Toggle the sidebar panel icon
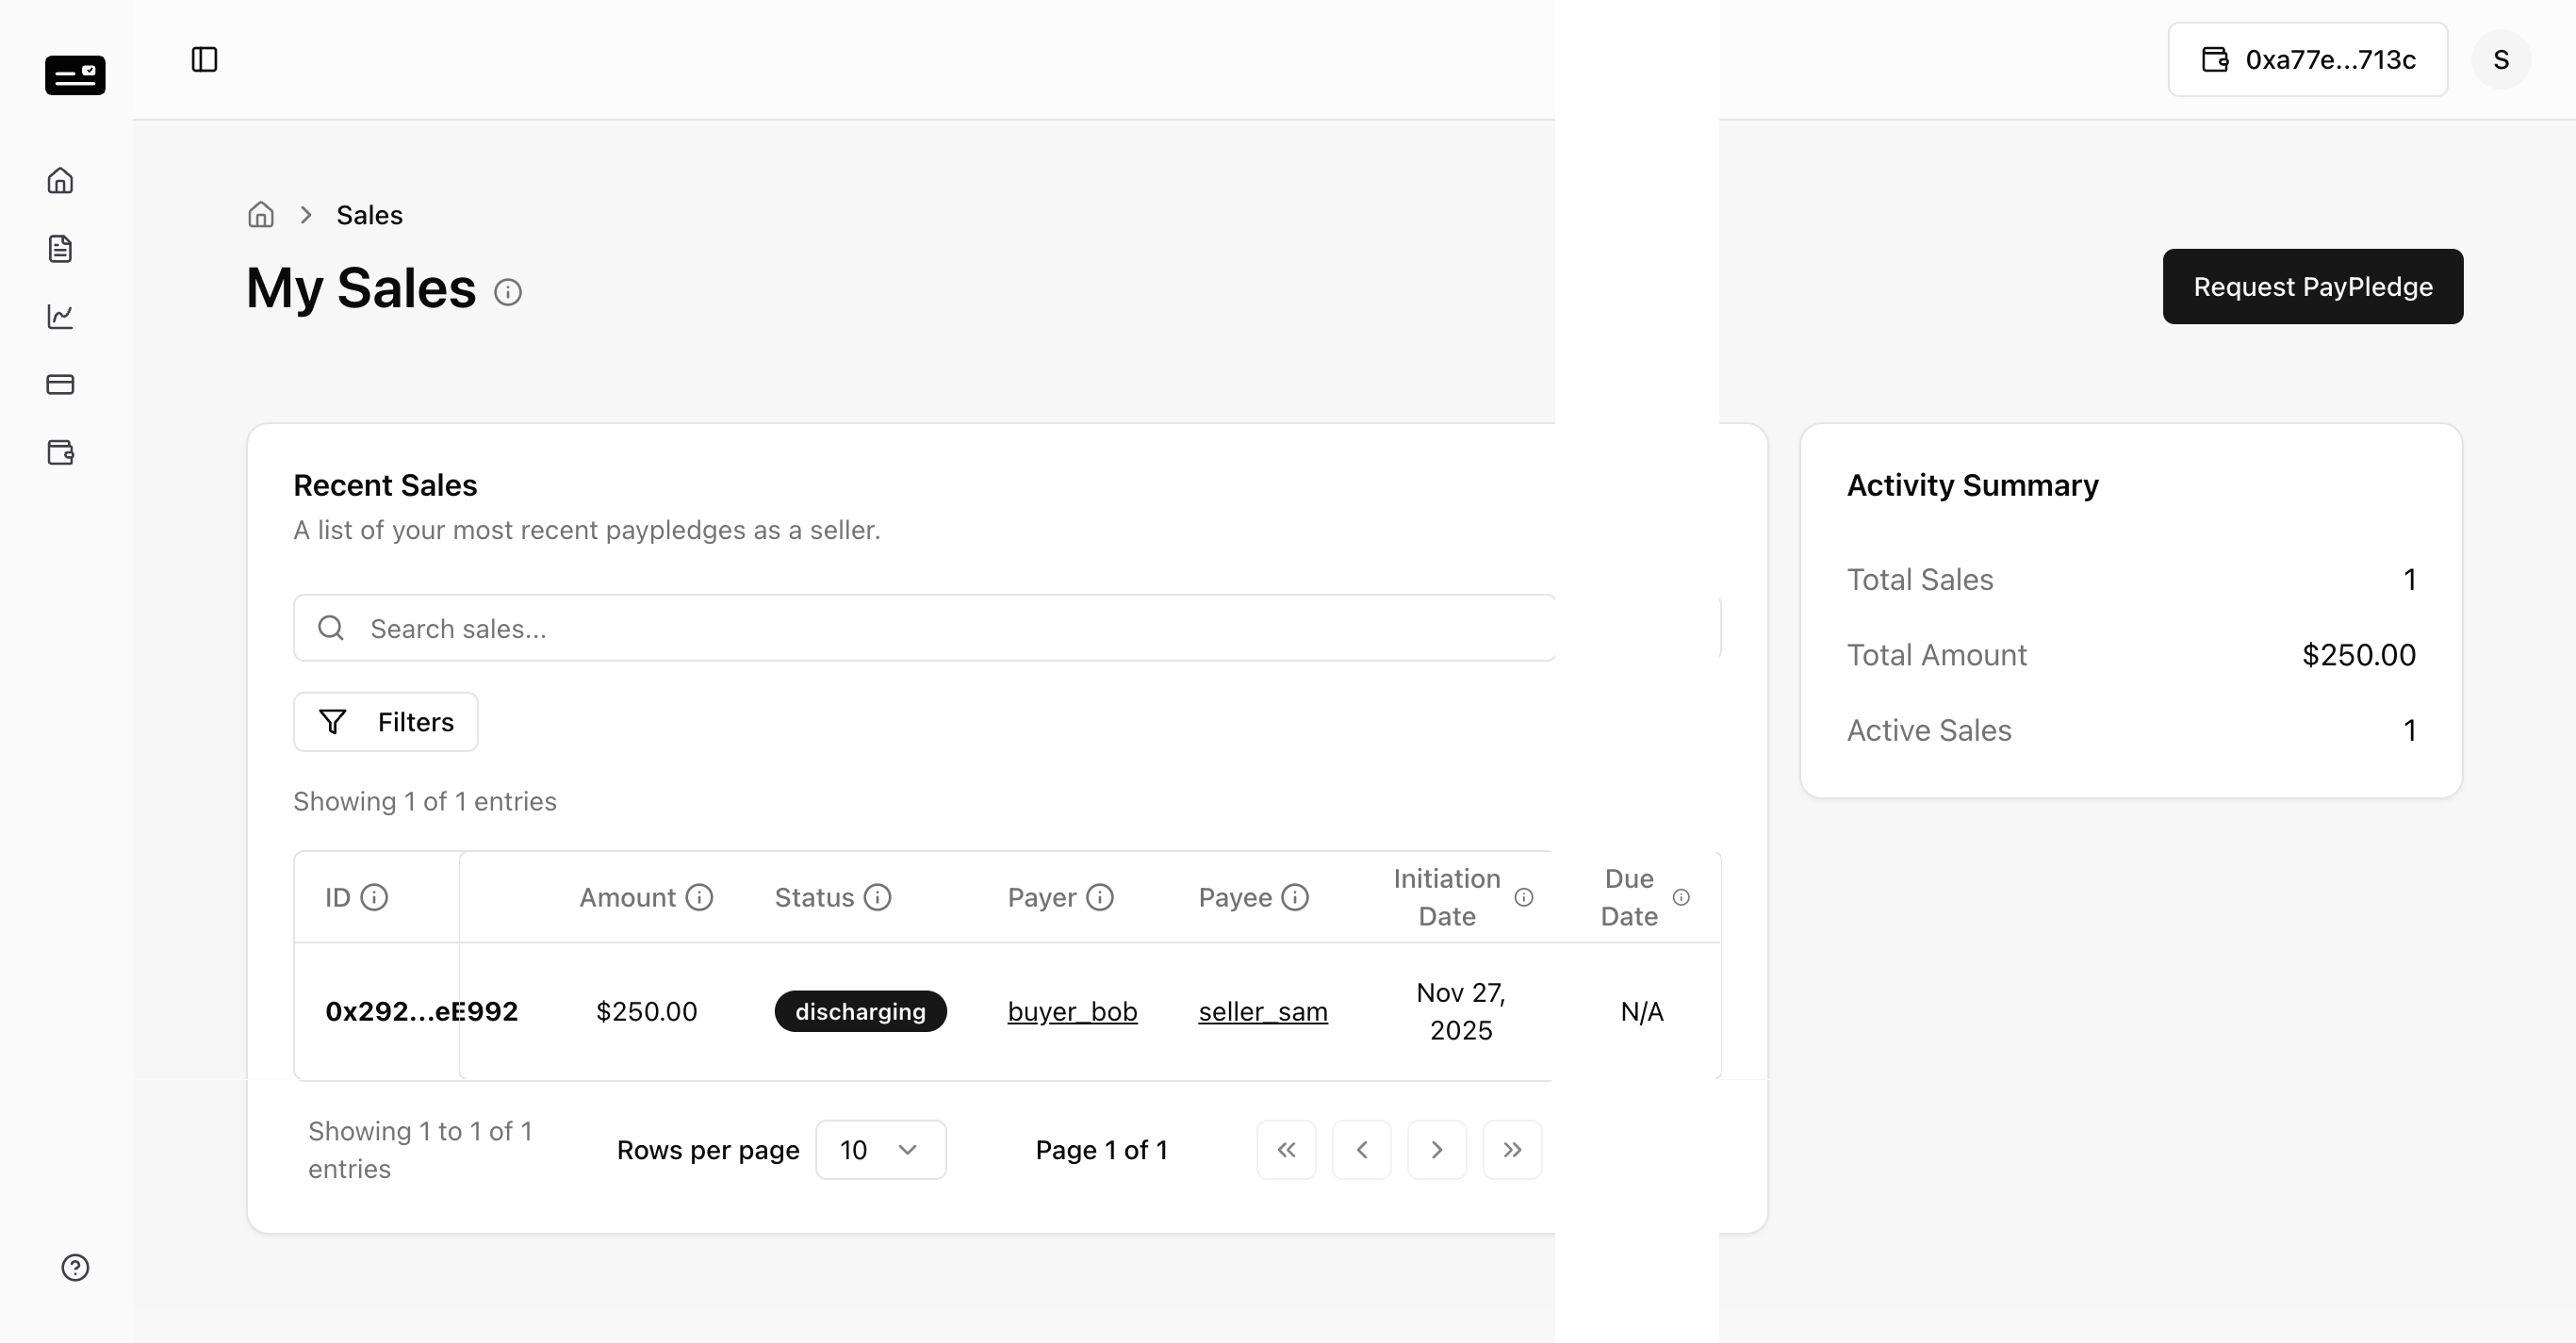 click(204, 60)
